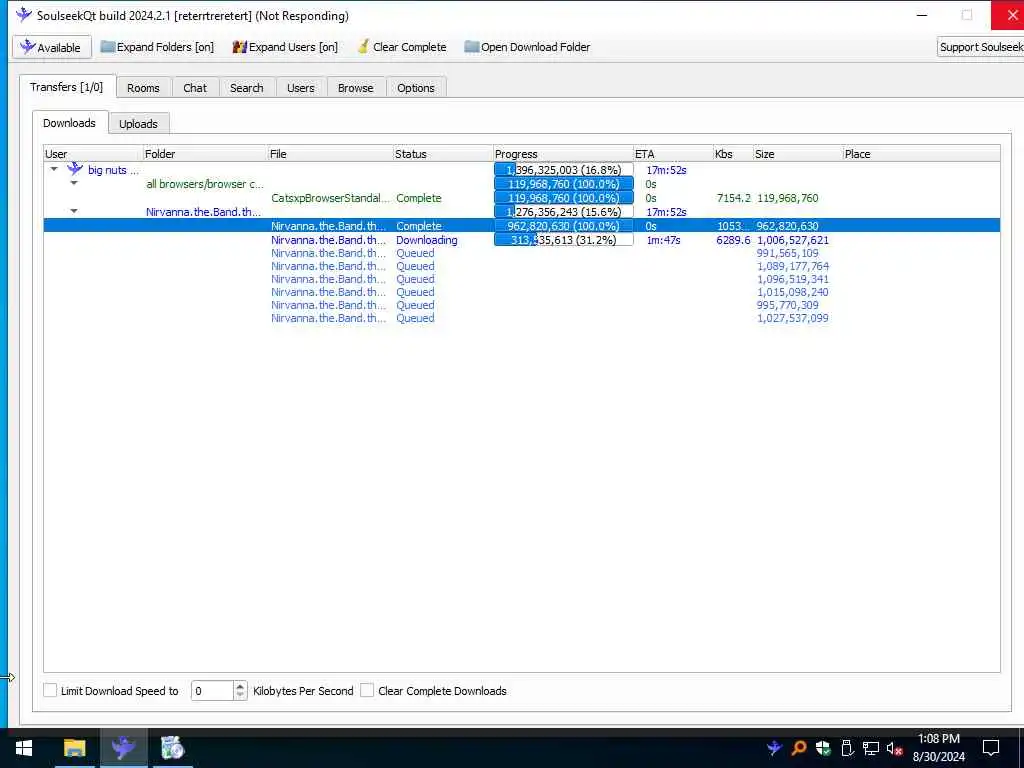Sort by the Progress column header

[x=564, y=154]
